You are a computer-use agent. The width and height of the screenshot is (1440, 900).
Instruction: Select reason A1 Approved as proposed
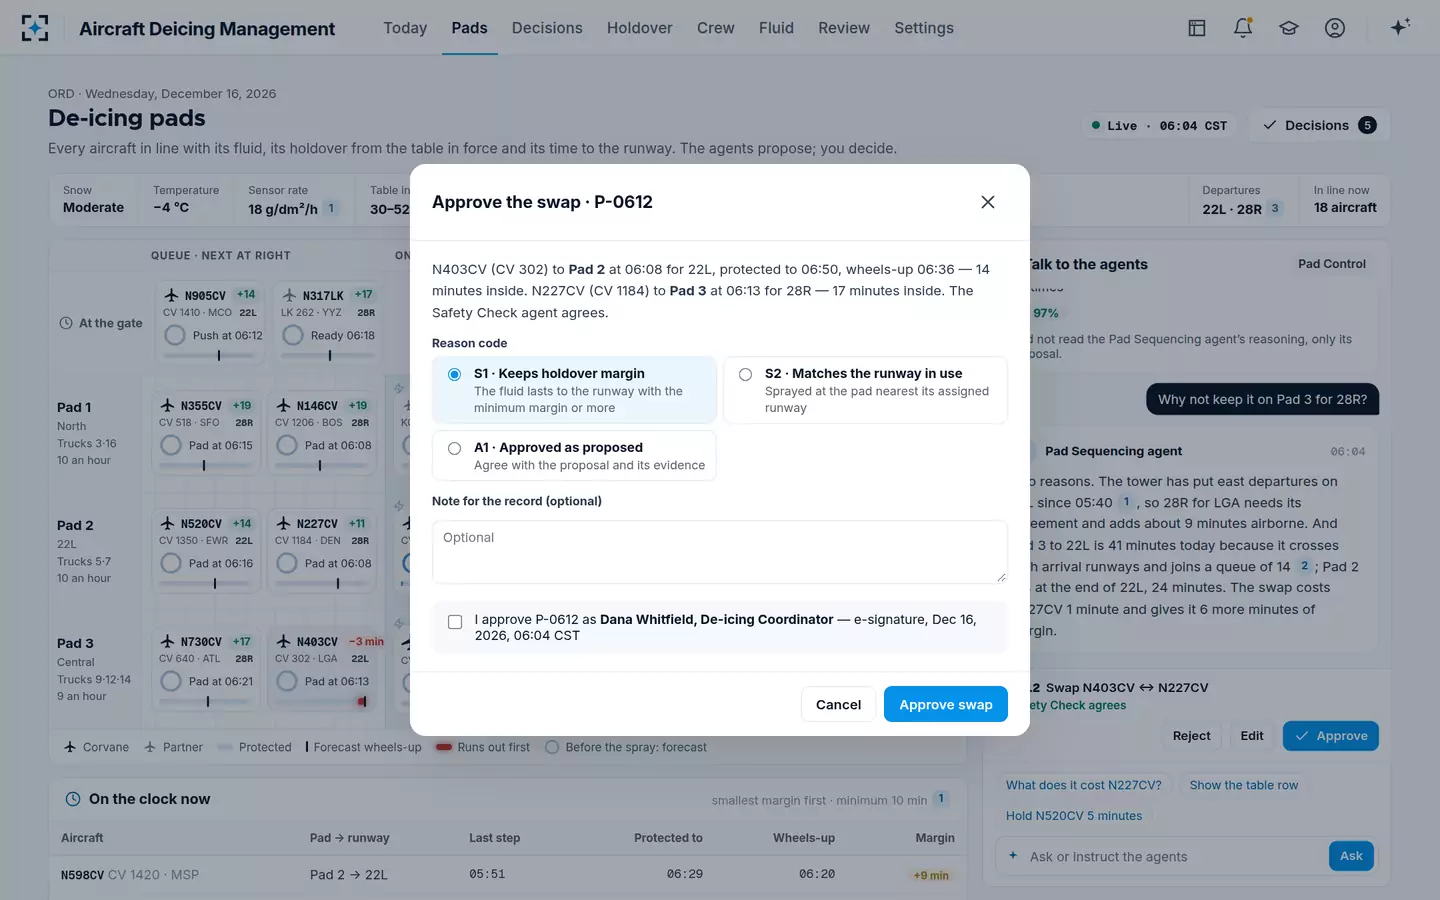click(574, 456)
